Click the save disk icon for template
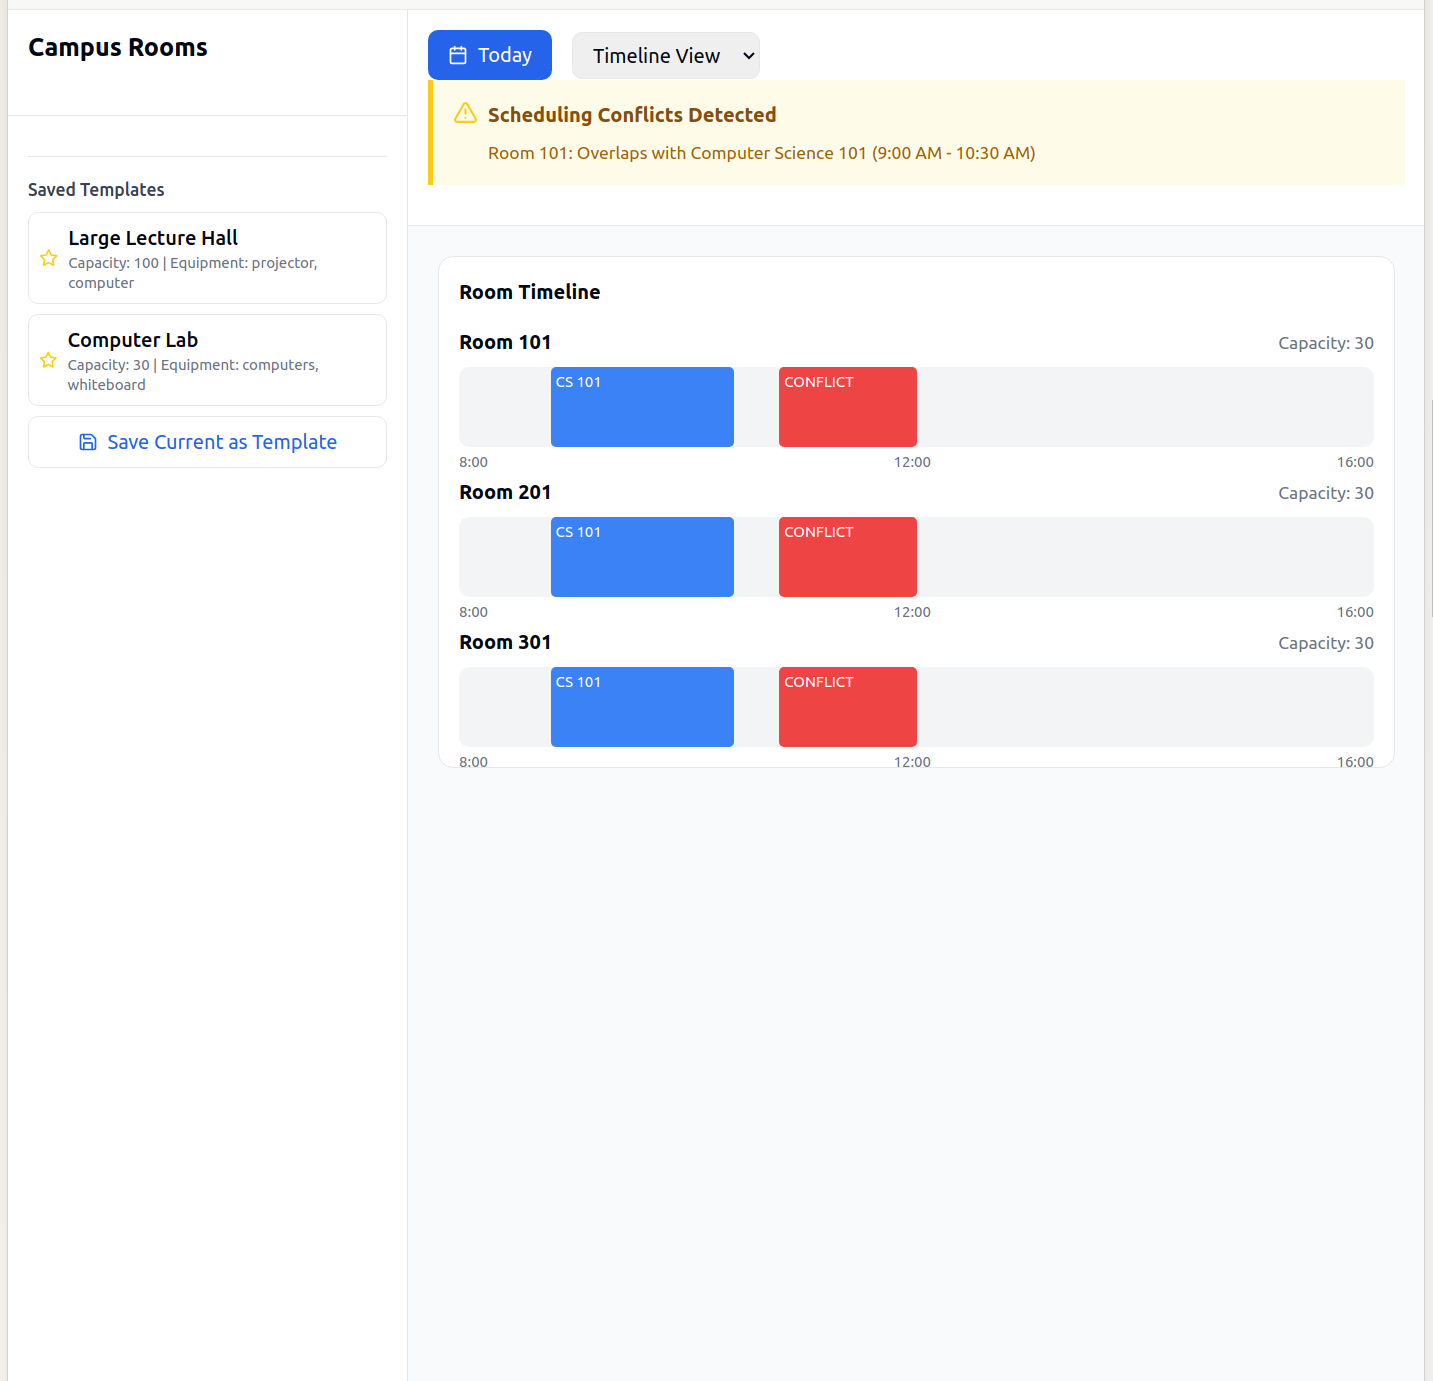 click(x=88, y=442)
